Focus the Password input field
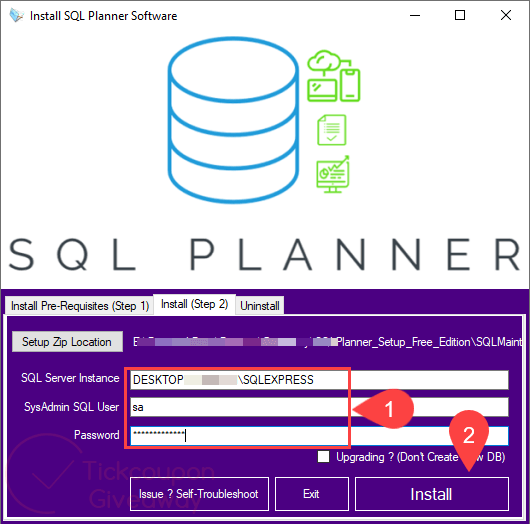The height and width of the screenshot is (524, 530). coord(319,435)
